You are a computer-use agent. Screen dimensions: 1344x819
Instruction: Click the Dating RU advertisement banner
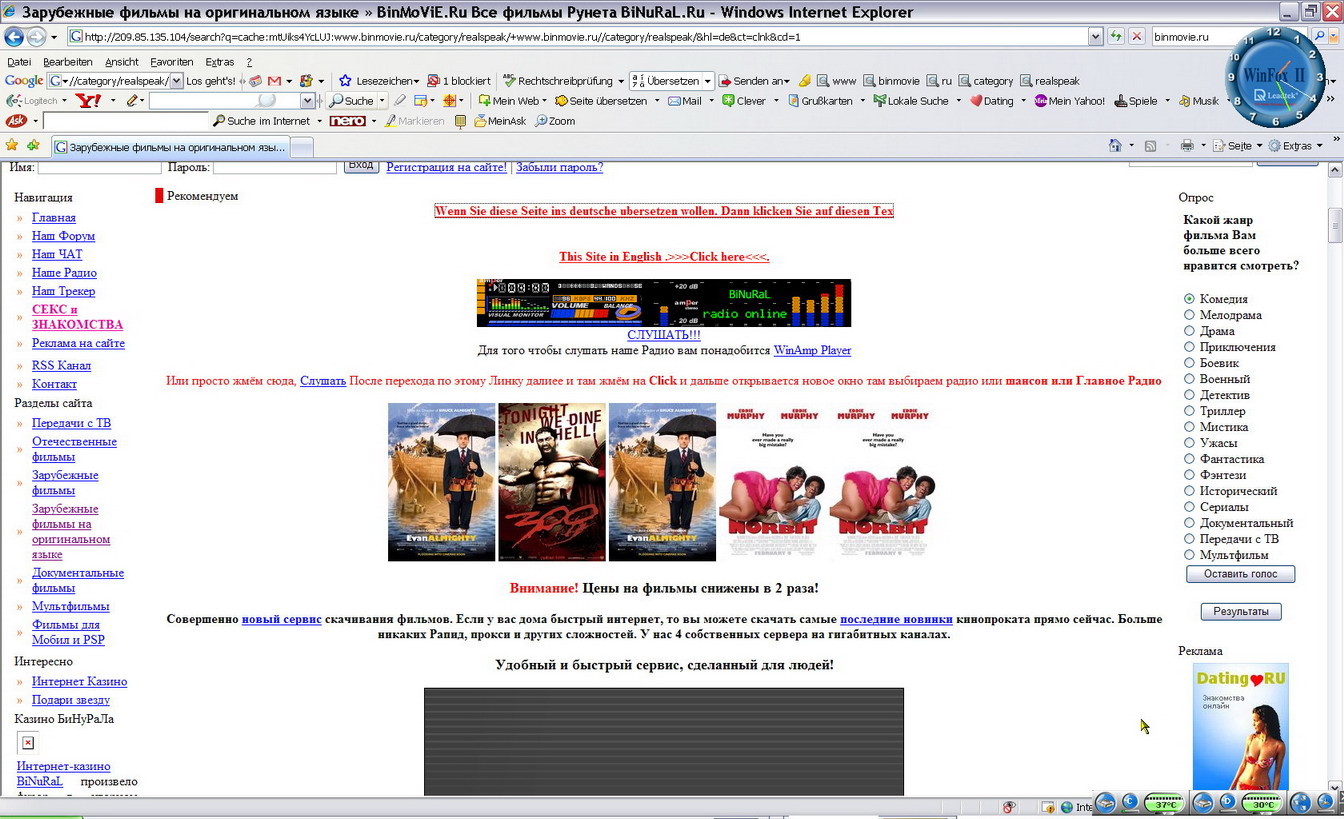pyautogui.click(x=1240, y=727)
